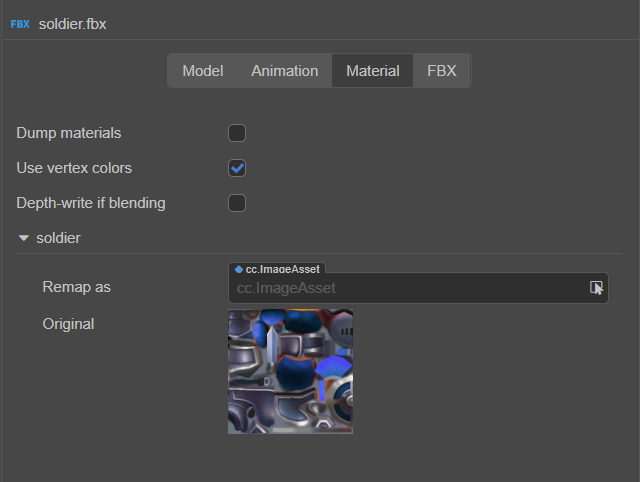
Task: Go to the FBX tab
Action: (x=441, y=71)
